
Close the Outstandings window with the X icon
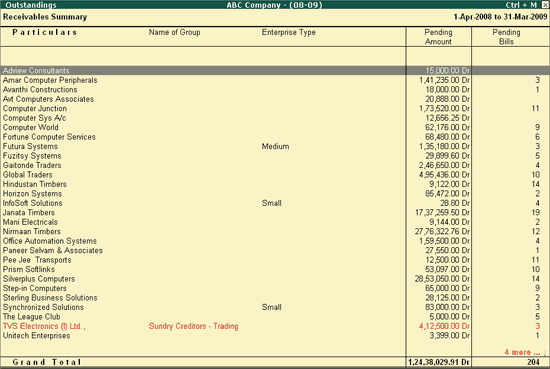click(545, 5)
